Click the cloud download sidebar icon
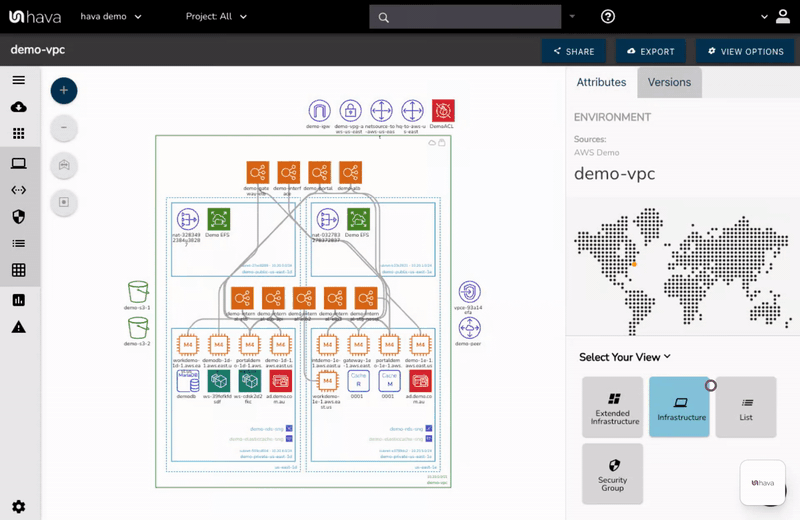 coord(18,107)
